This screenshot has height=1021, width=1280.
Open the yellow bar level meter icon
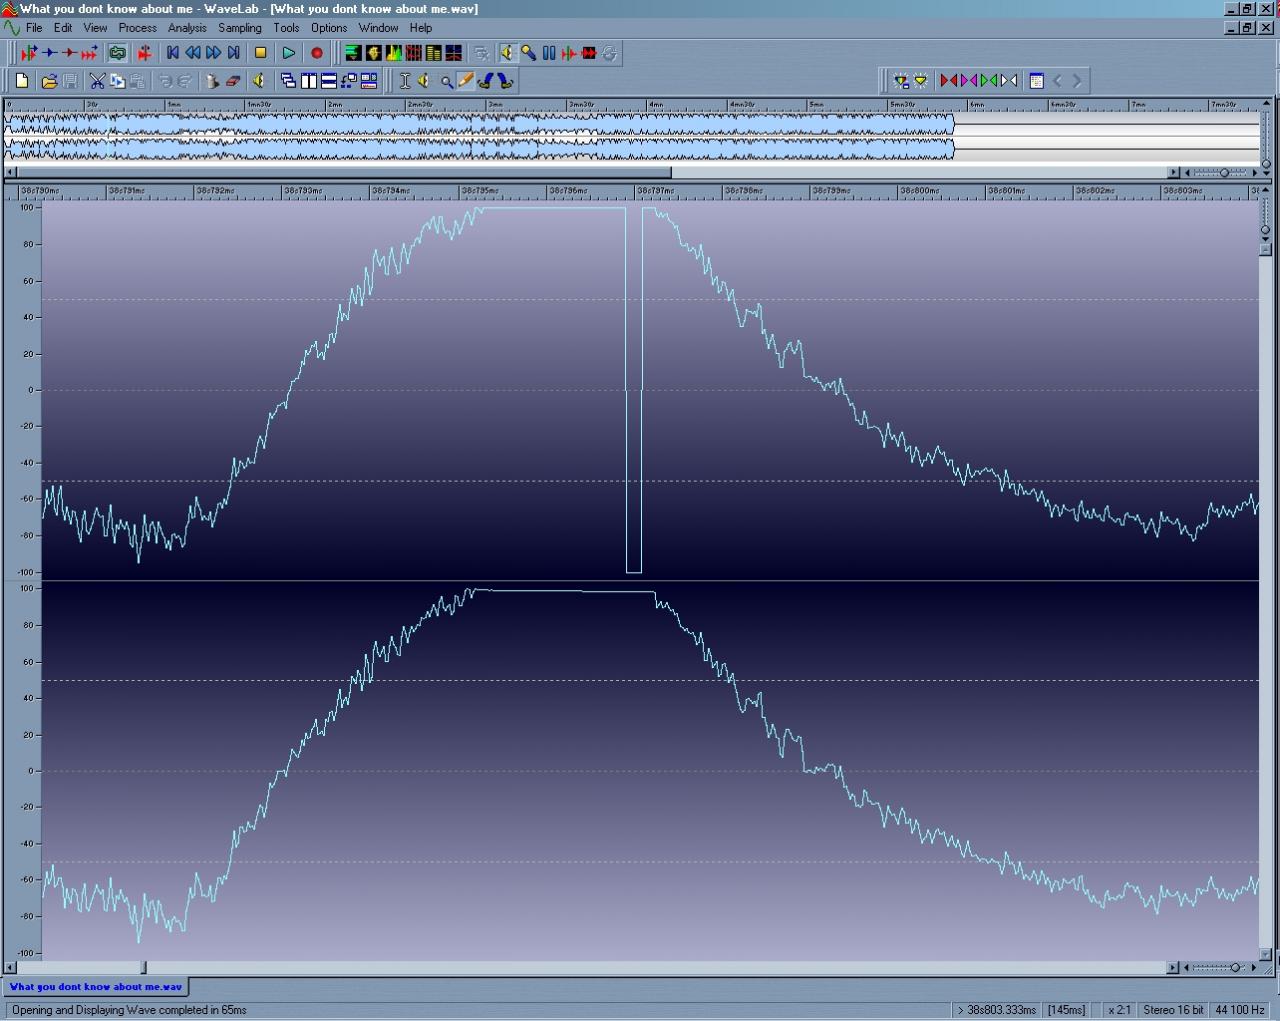(433, 53)
